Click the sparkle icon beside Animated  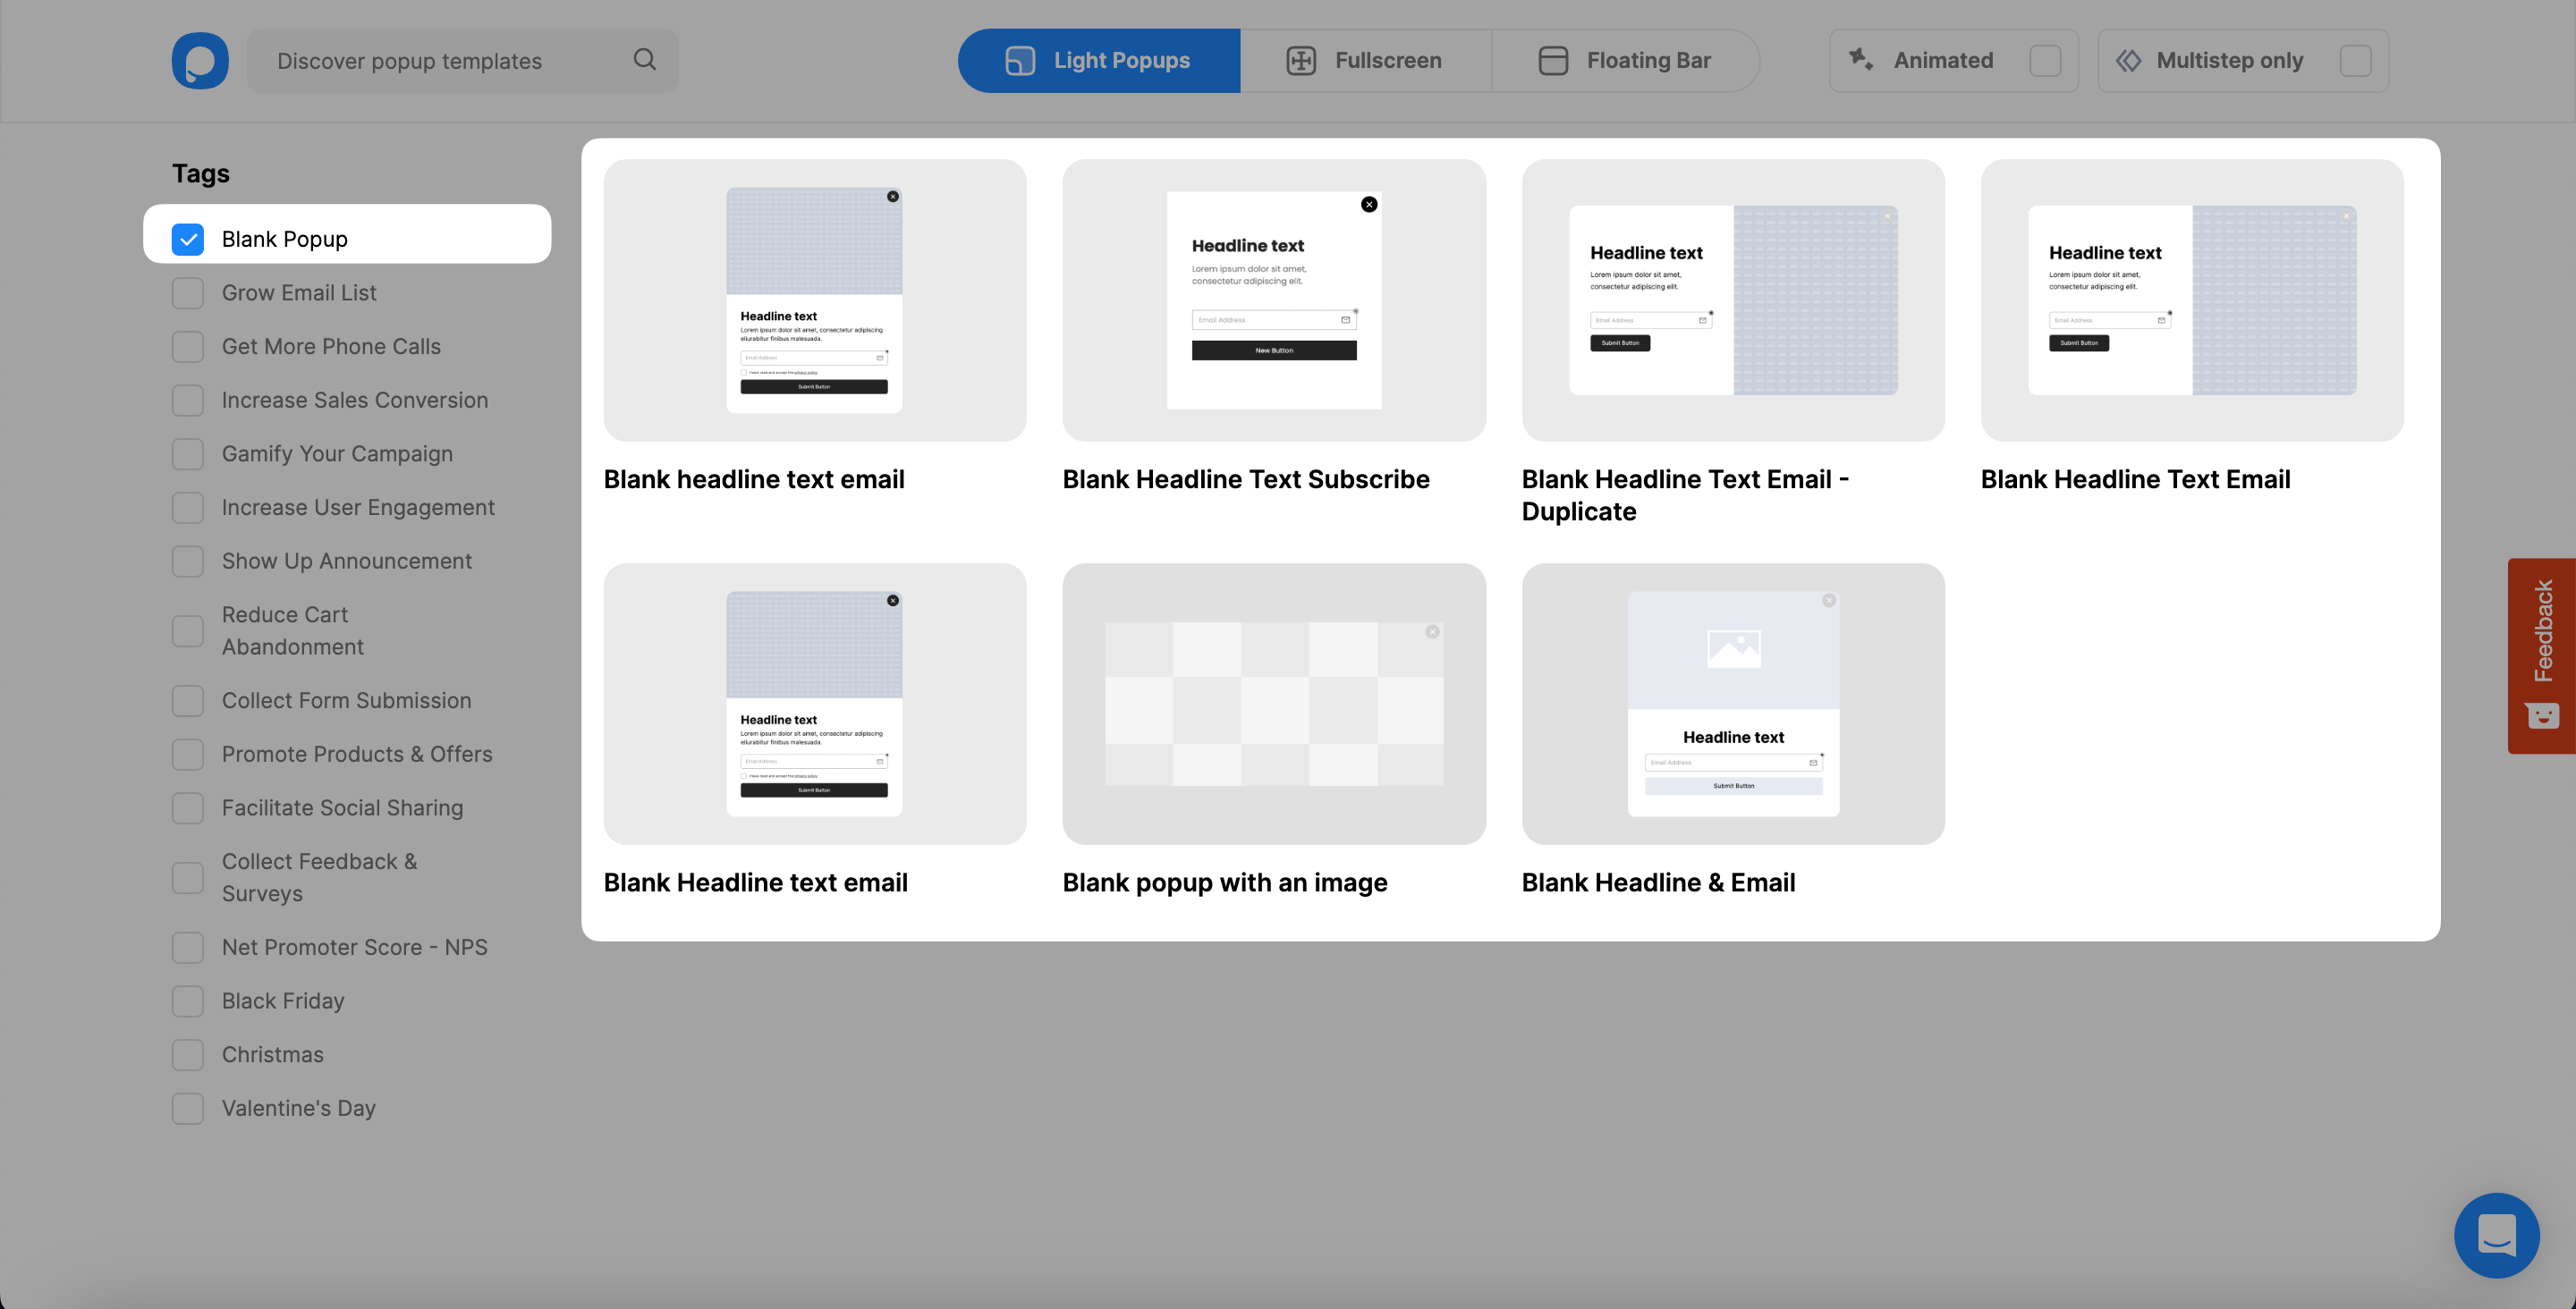click(x=1860, y=60)
